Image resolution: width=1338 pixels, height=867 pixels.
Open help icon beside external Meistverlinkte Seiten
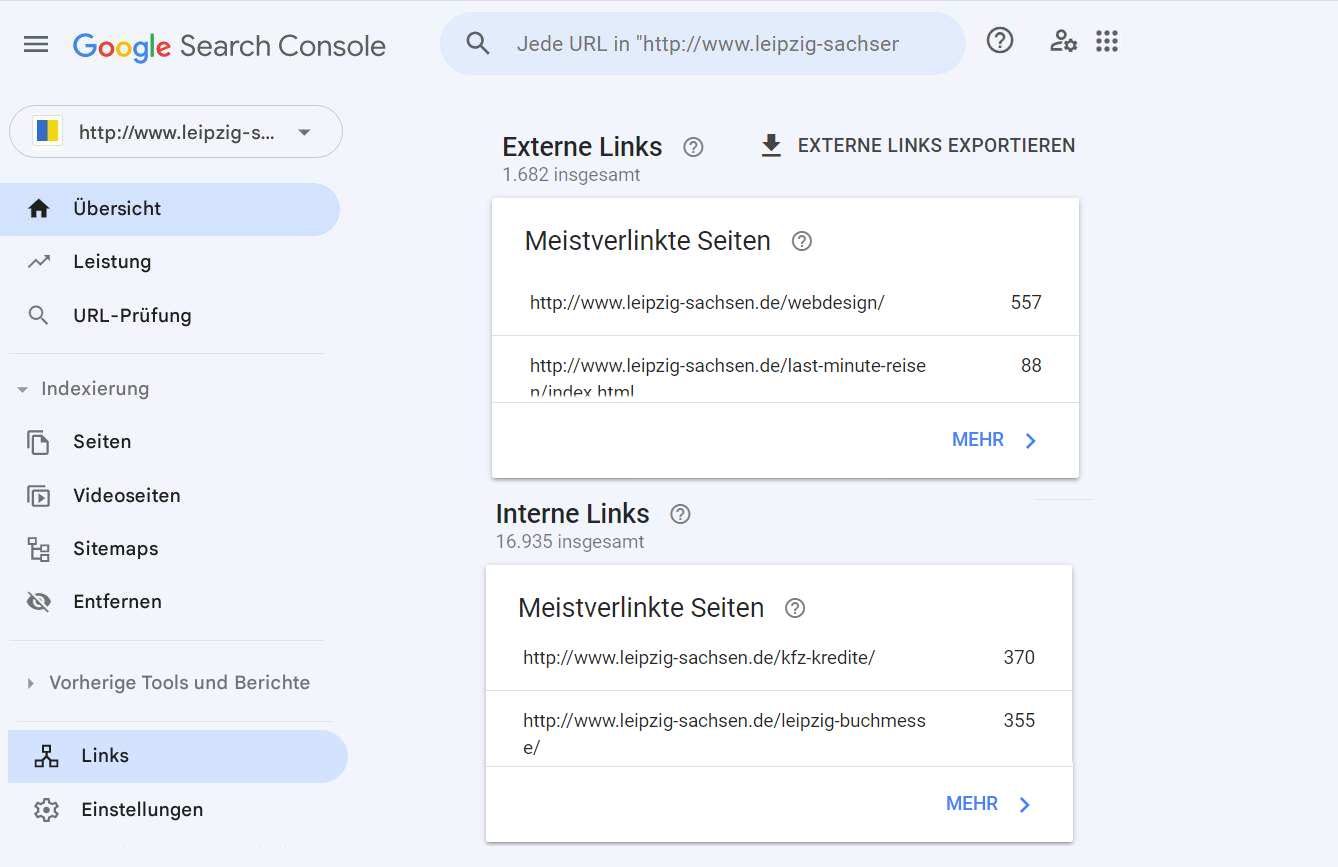(801, 241)
